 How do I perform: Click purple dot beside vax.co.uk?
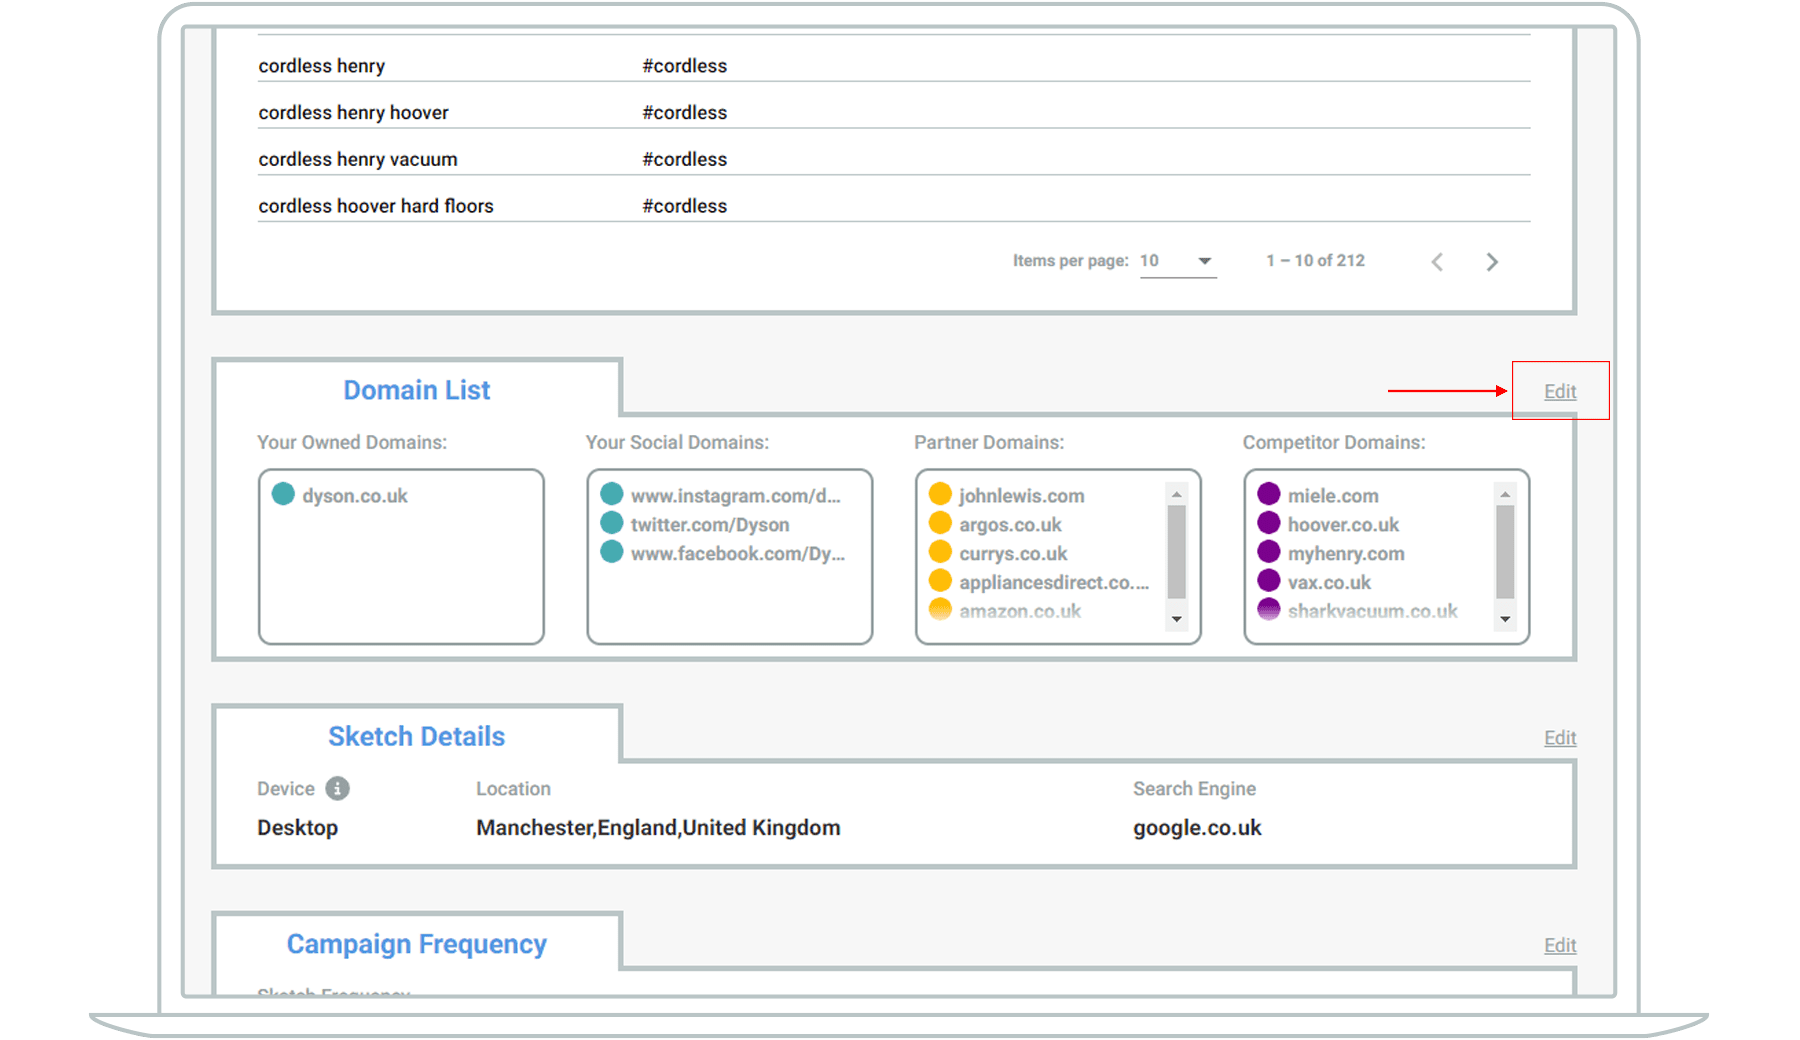(x=1269, y=581)
